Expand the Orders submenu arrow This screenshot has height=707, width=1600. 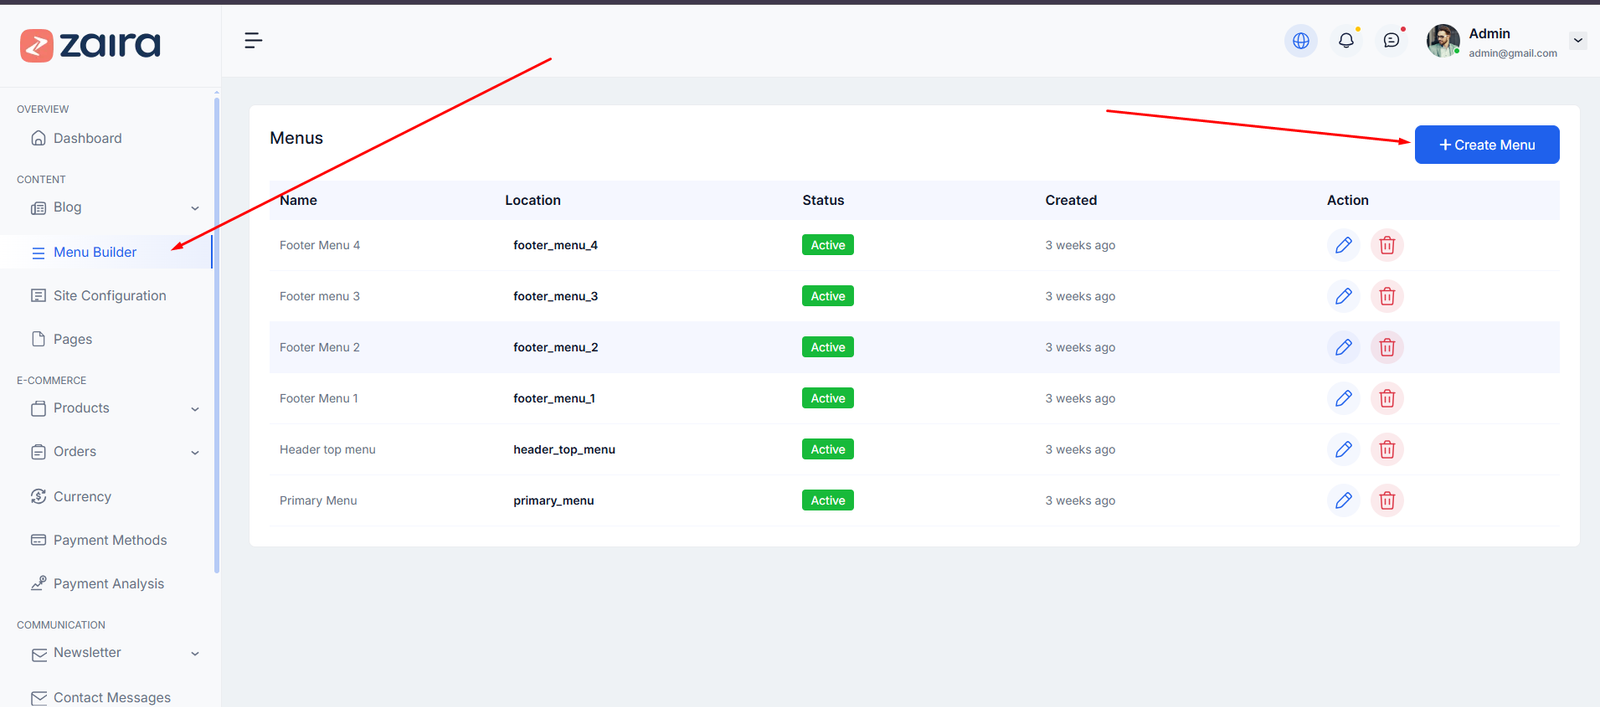click(195, 452)
